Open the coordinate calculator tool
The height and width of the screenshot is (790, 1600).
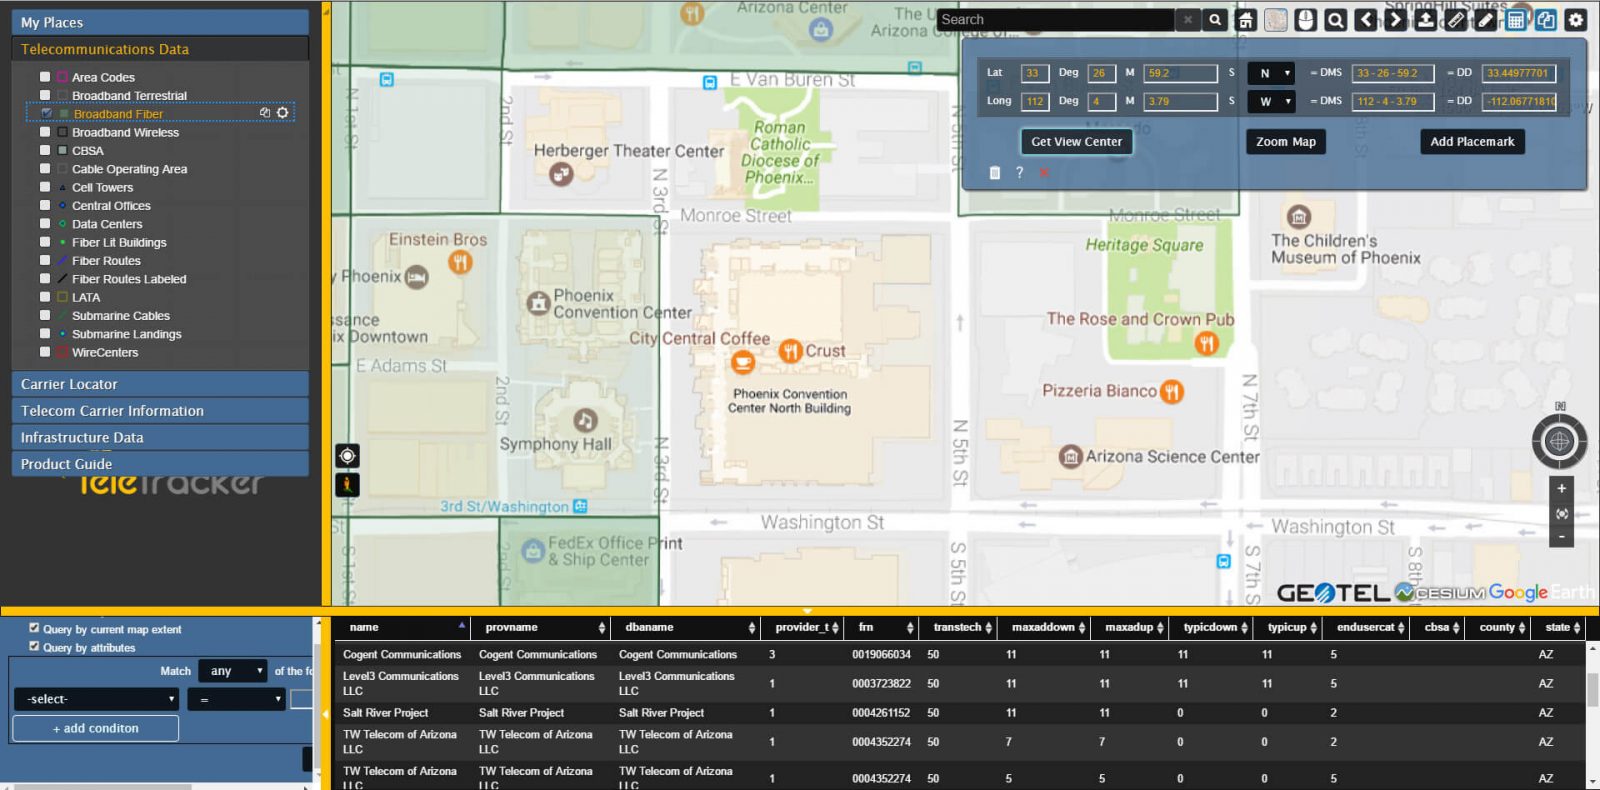tap(1516, 20)
